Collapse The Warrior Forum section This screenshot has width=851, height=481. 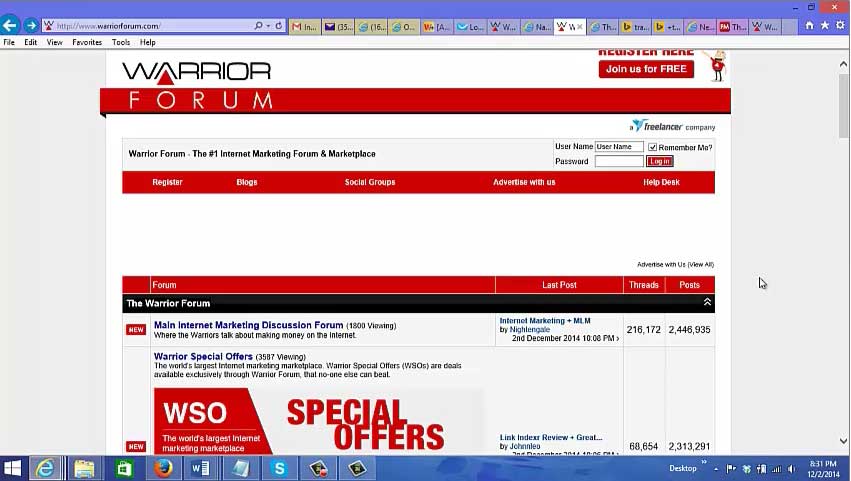coord(707,302)
